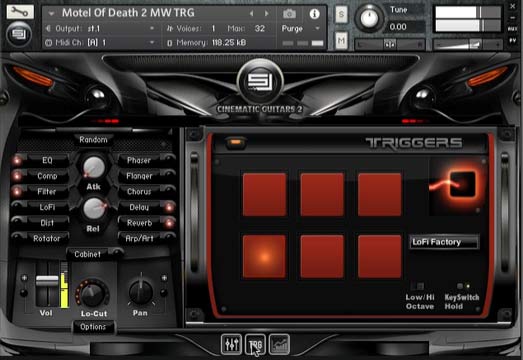Switch to the TRG triggers page icon
Screen dimensions: 523x360
[255, 344]
